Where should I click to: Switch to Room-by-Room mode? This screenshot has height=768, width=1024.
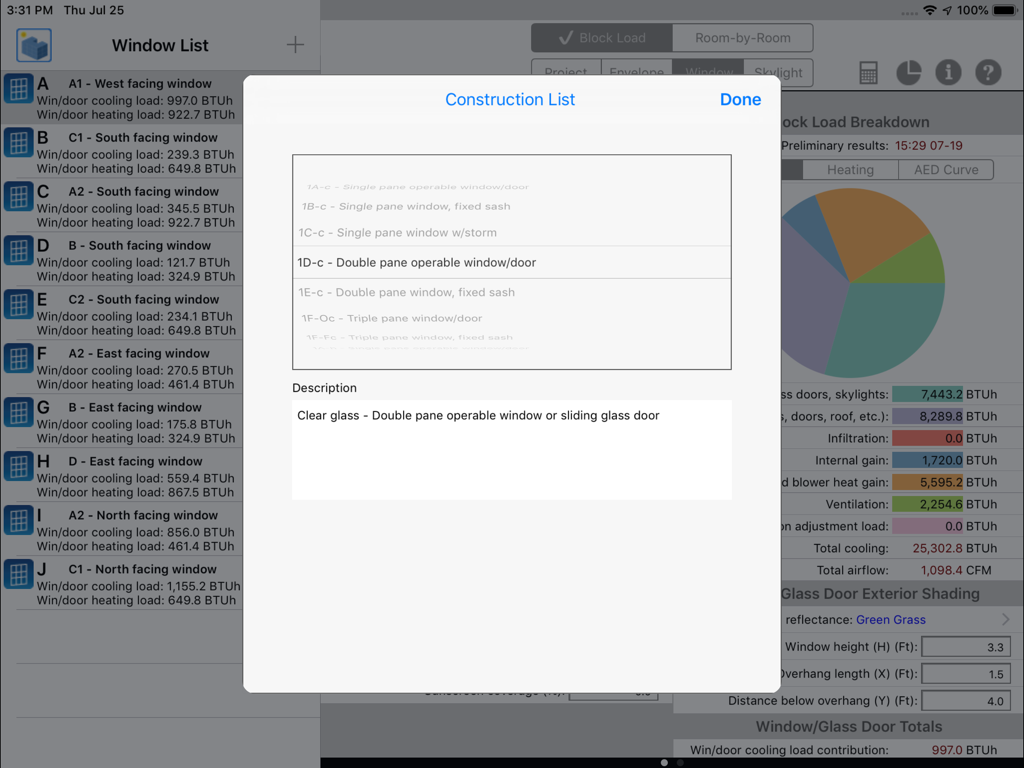(740, 37)
